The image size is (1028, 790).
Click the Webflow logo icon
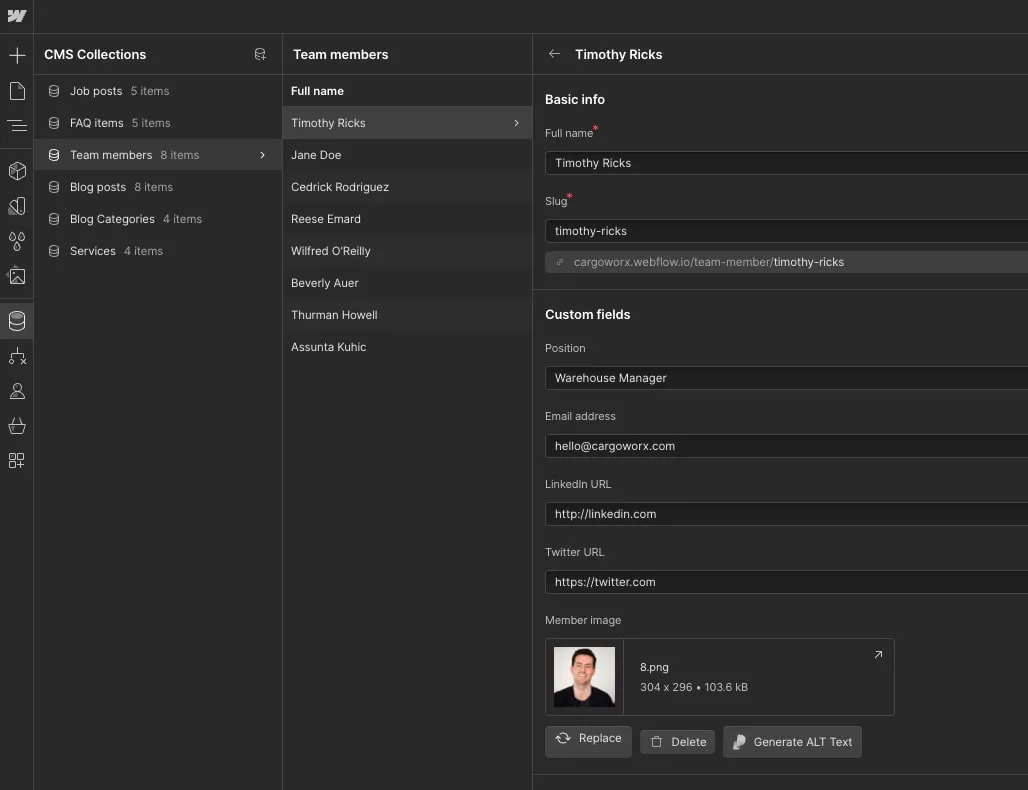[16, 16]
